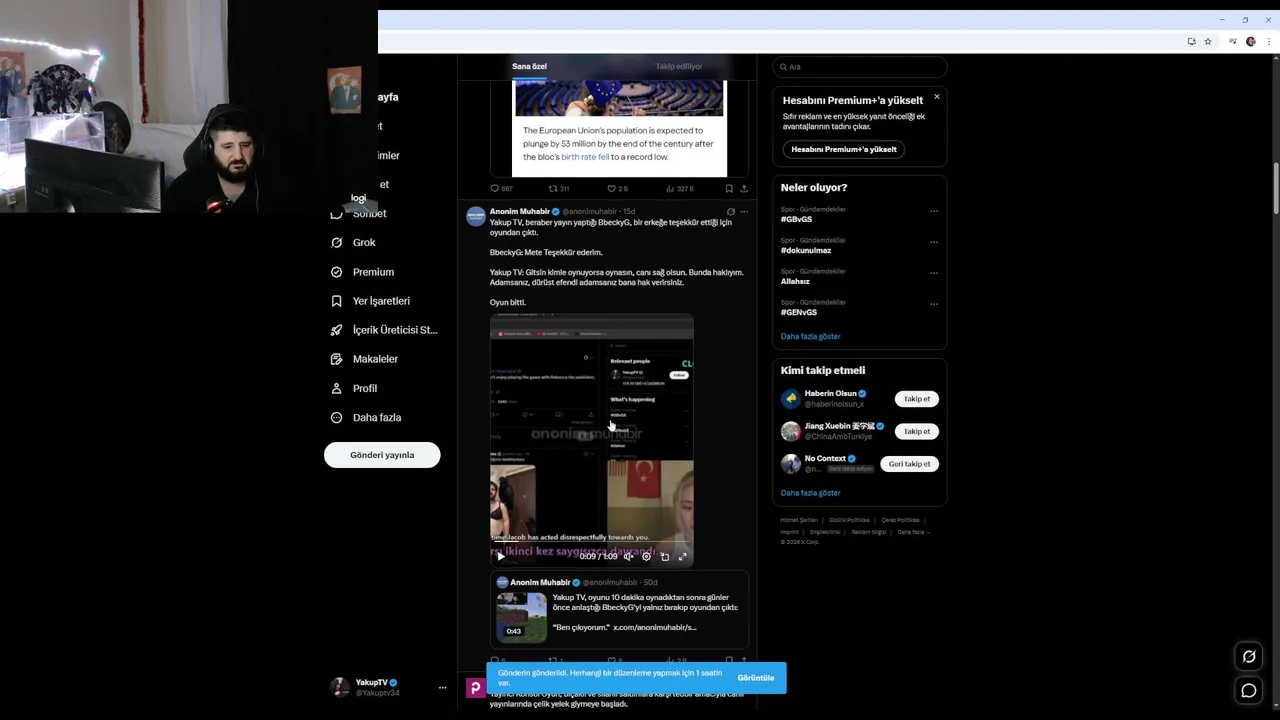Open options for #dokunulmaz trend
The height and width of the screenshot is (720, 1280).
tap(933, 242)
